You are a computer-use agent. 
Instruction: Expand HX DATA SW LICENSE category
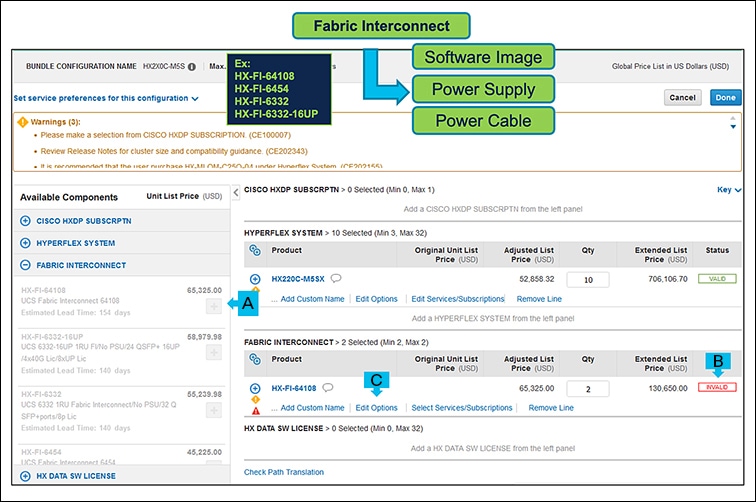point(25,476)
